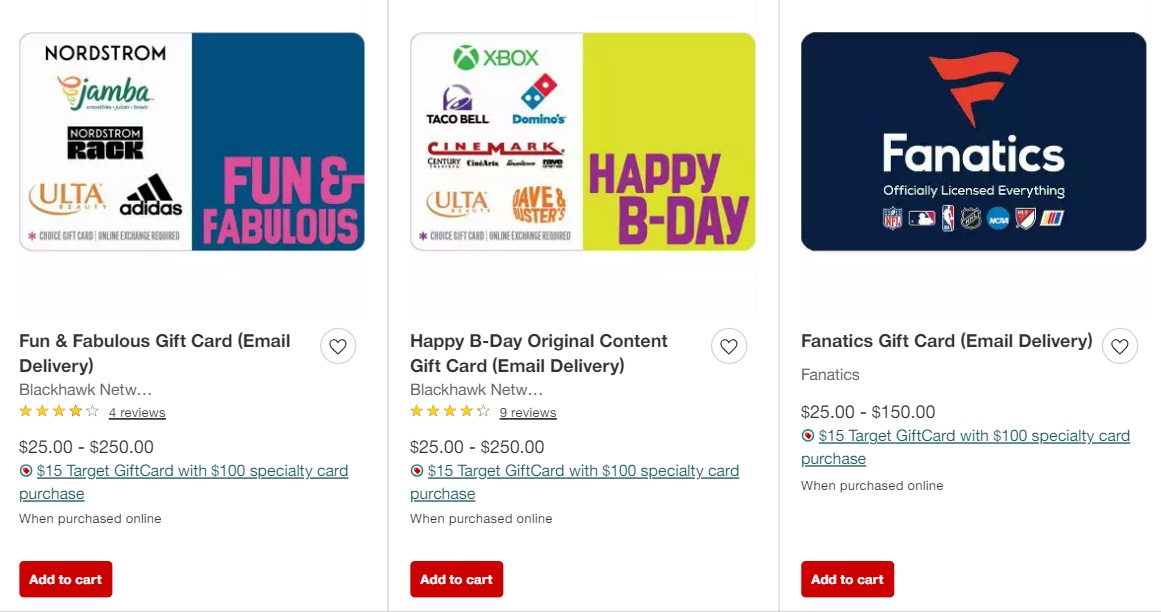The height and width of the screenshot is (612, 1161).
Task: Open the Happy B-Day Original Content title link
Action: coord(538,352)
